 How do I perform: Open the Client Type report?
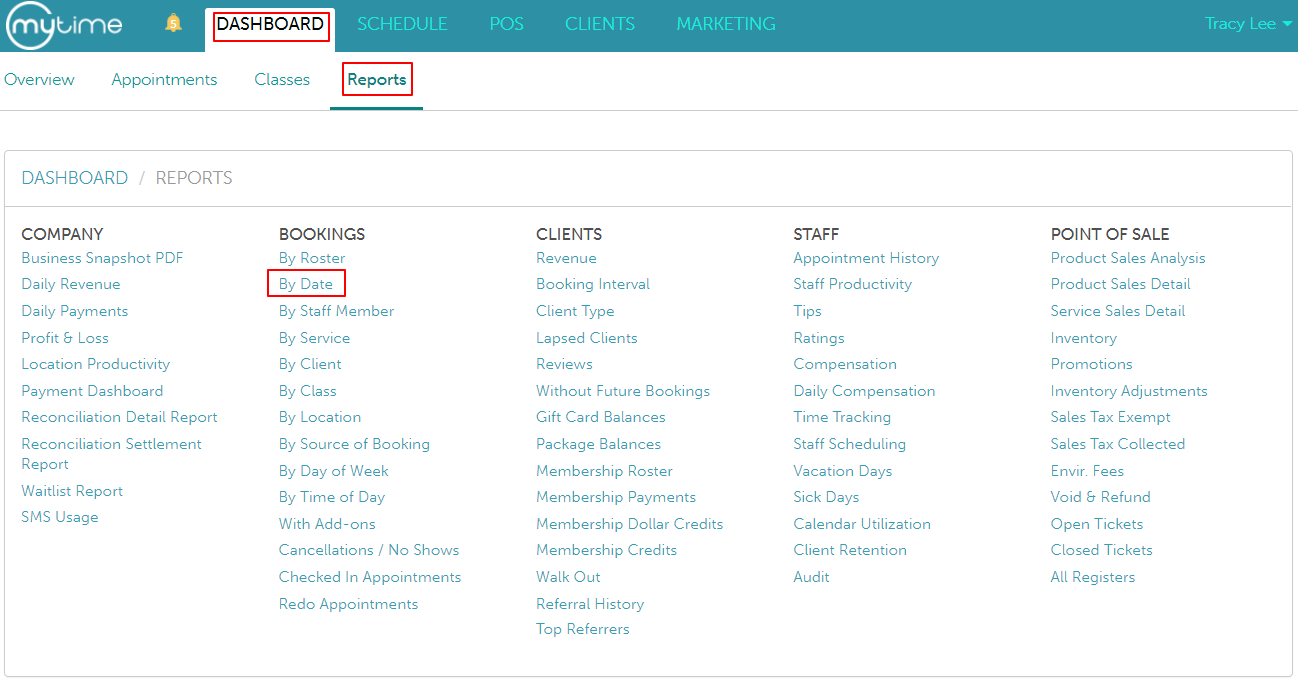(575, 311)
